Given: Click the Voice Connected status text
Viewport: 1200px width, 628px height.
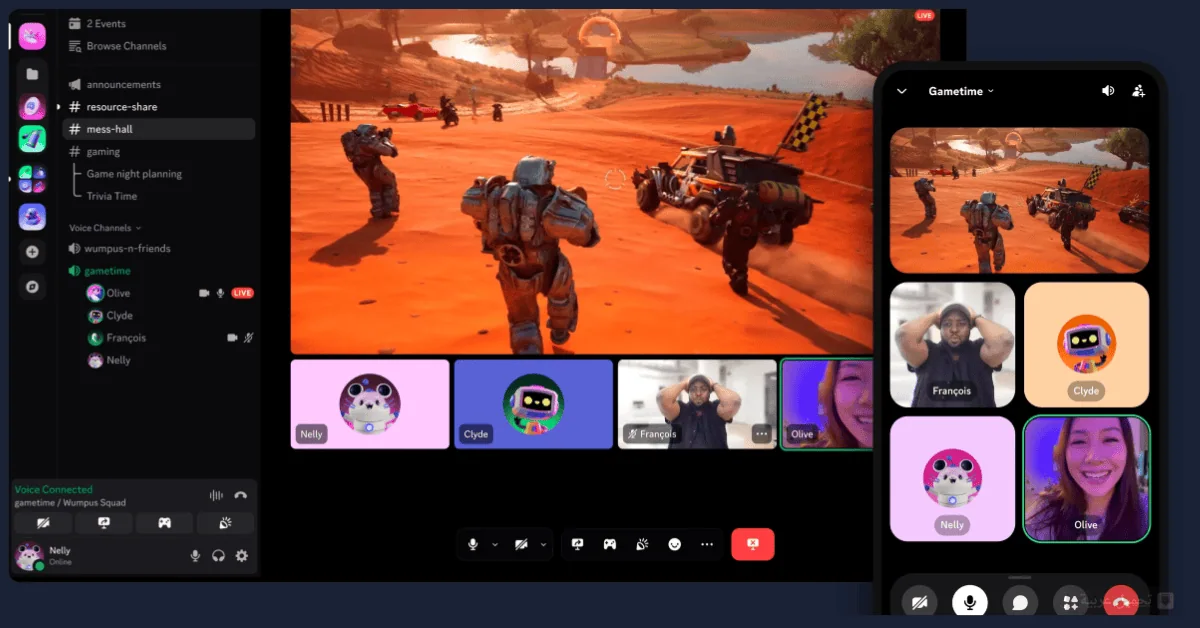Looking at the screenshot, I should [53, 490].
